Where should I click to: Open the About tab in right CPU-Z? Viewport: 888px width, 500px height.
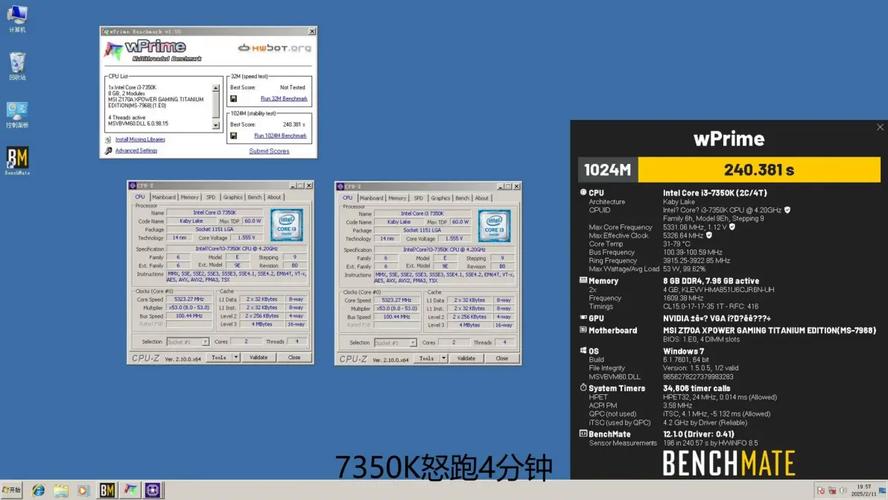click(x=482, y=198)
